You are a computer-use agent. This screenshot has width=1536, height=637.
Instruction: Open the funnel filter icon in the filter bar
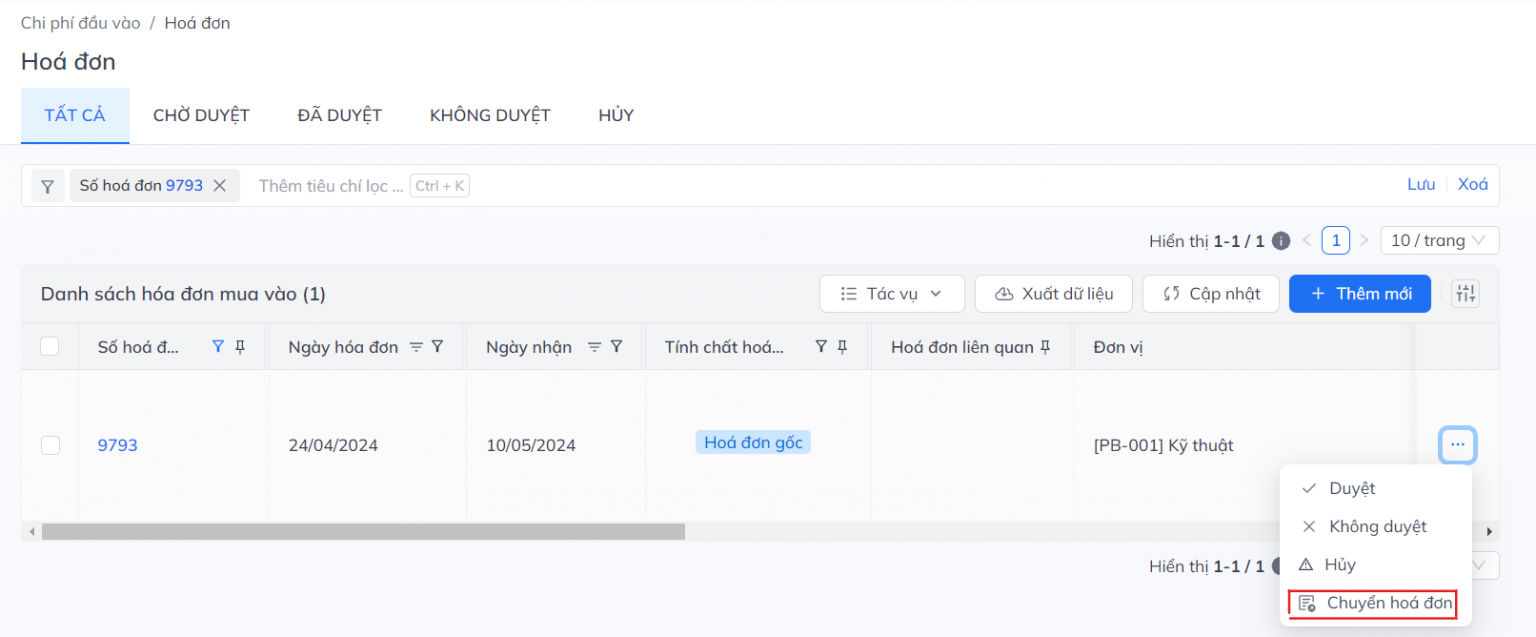[x=47, y=184]
